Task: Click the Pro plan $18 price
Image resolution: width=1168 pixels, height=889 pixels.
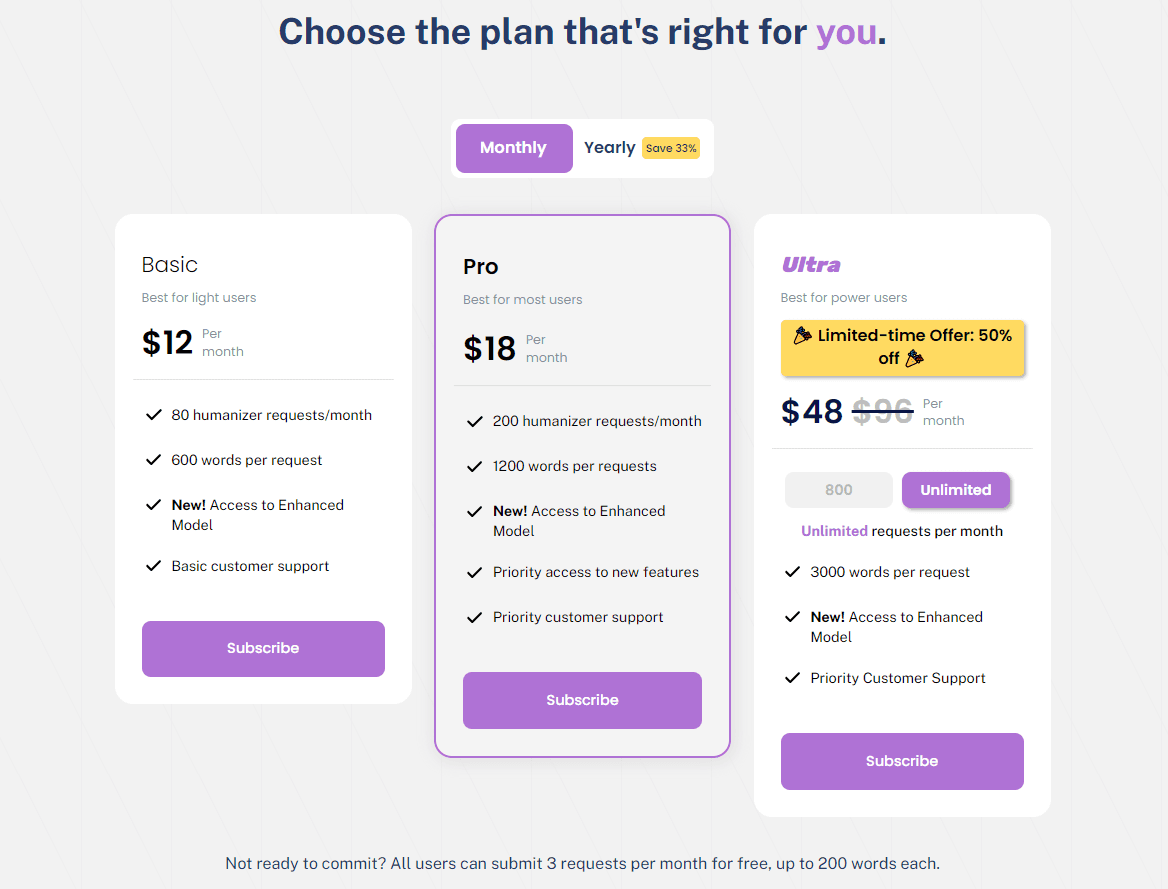Action: coord(490,348)
